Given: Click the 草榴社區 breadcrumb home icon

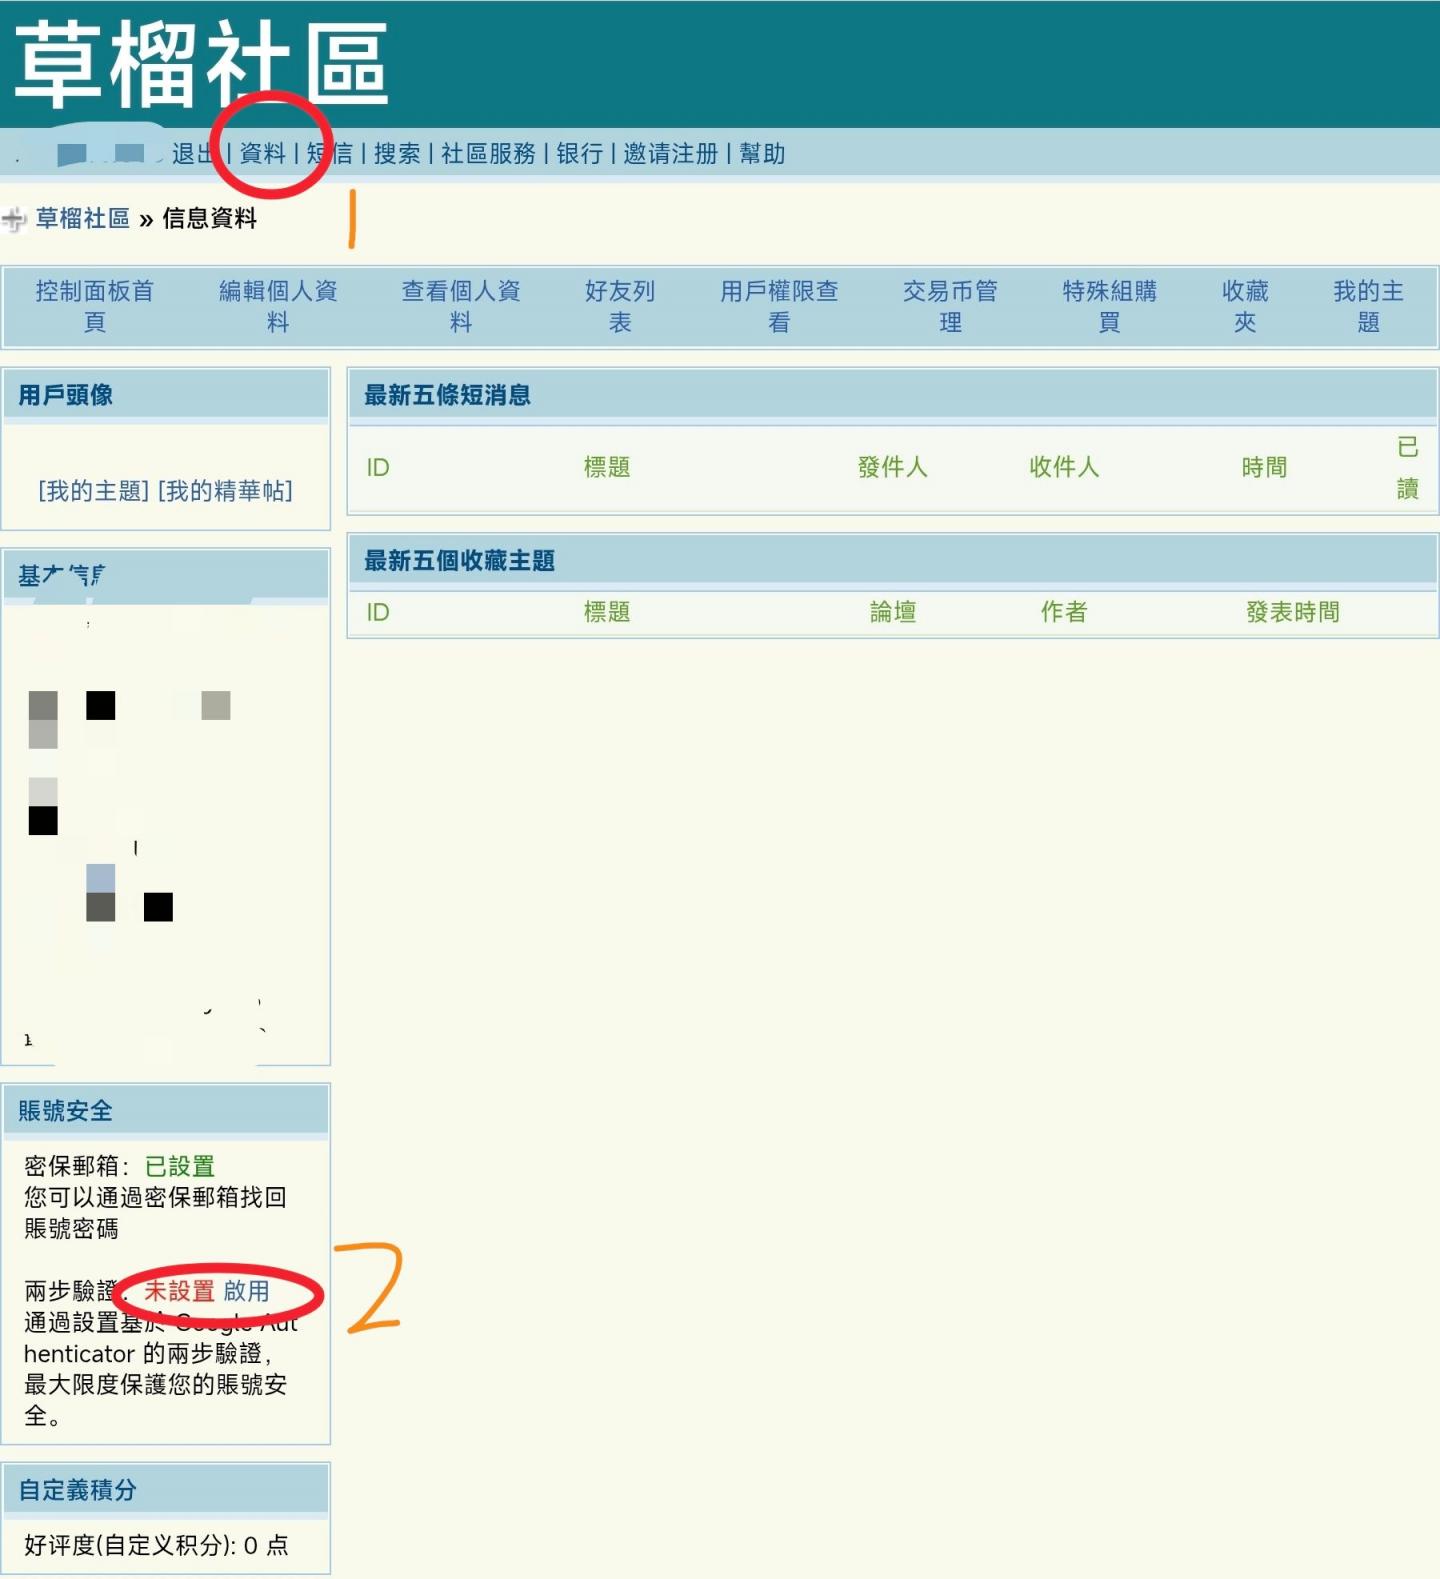Looking at the screenshot, I should click(14, 219).
